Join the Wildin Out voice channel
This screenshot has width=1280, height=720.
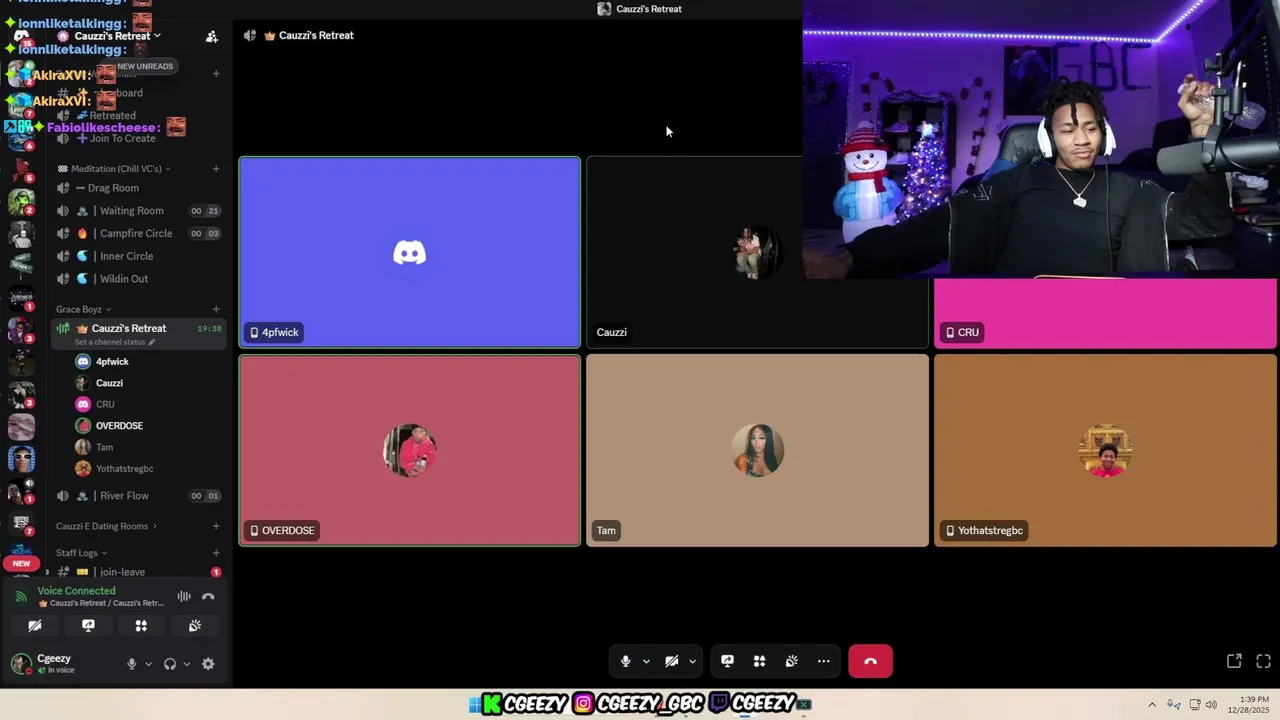pos(138,279)
